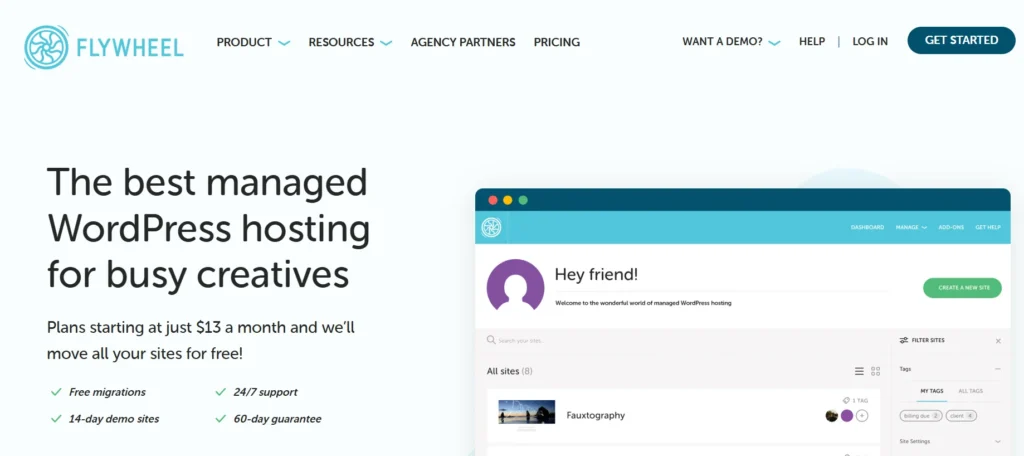1024x456 pixels.
Task: Go to Agency Partners page
Action: pyautogui.click(x=463, y=42)
